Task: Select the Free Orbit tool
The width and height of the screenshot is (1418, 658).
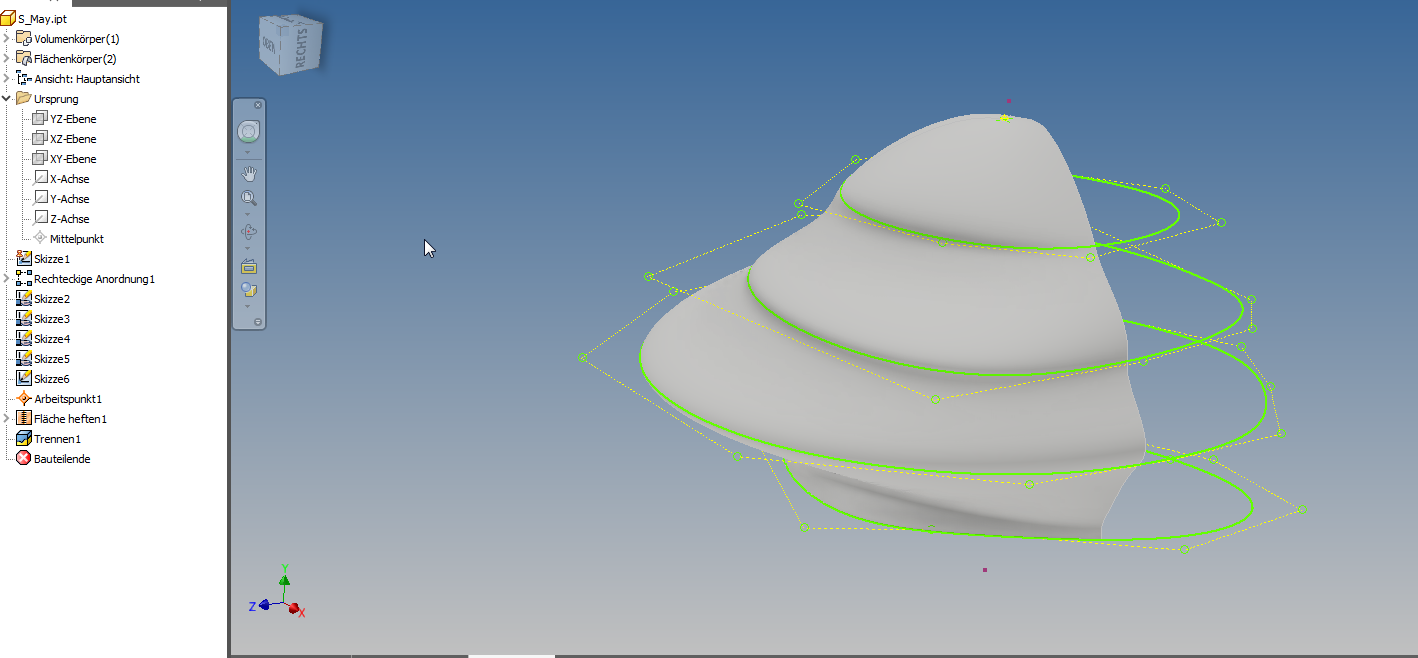Action: pos(248,230)
